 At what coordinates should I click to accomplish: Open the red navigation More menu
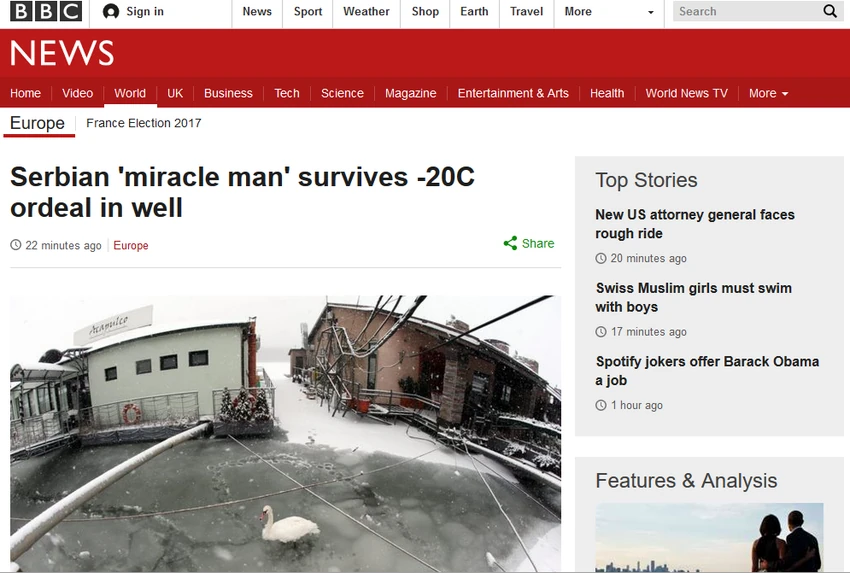[x=768, y=93]
